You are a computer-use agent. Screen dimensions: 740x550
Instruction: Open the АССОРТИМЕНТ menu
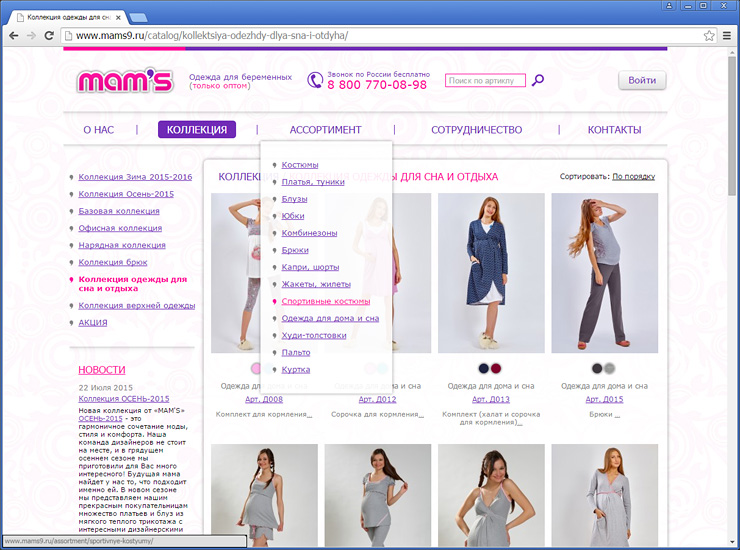[325, 130]
